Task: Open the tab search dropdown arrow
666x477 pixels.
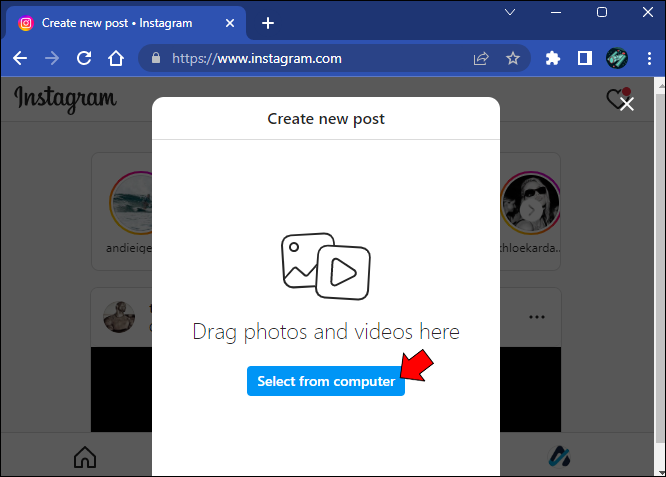Action: point(510,12)
